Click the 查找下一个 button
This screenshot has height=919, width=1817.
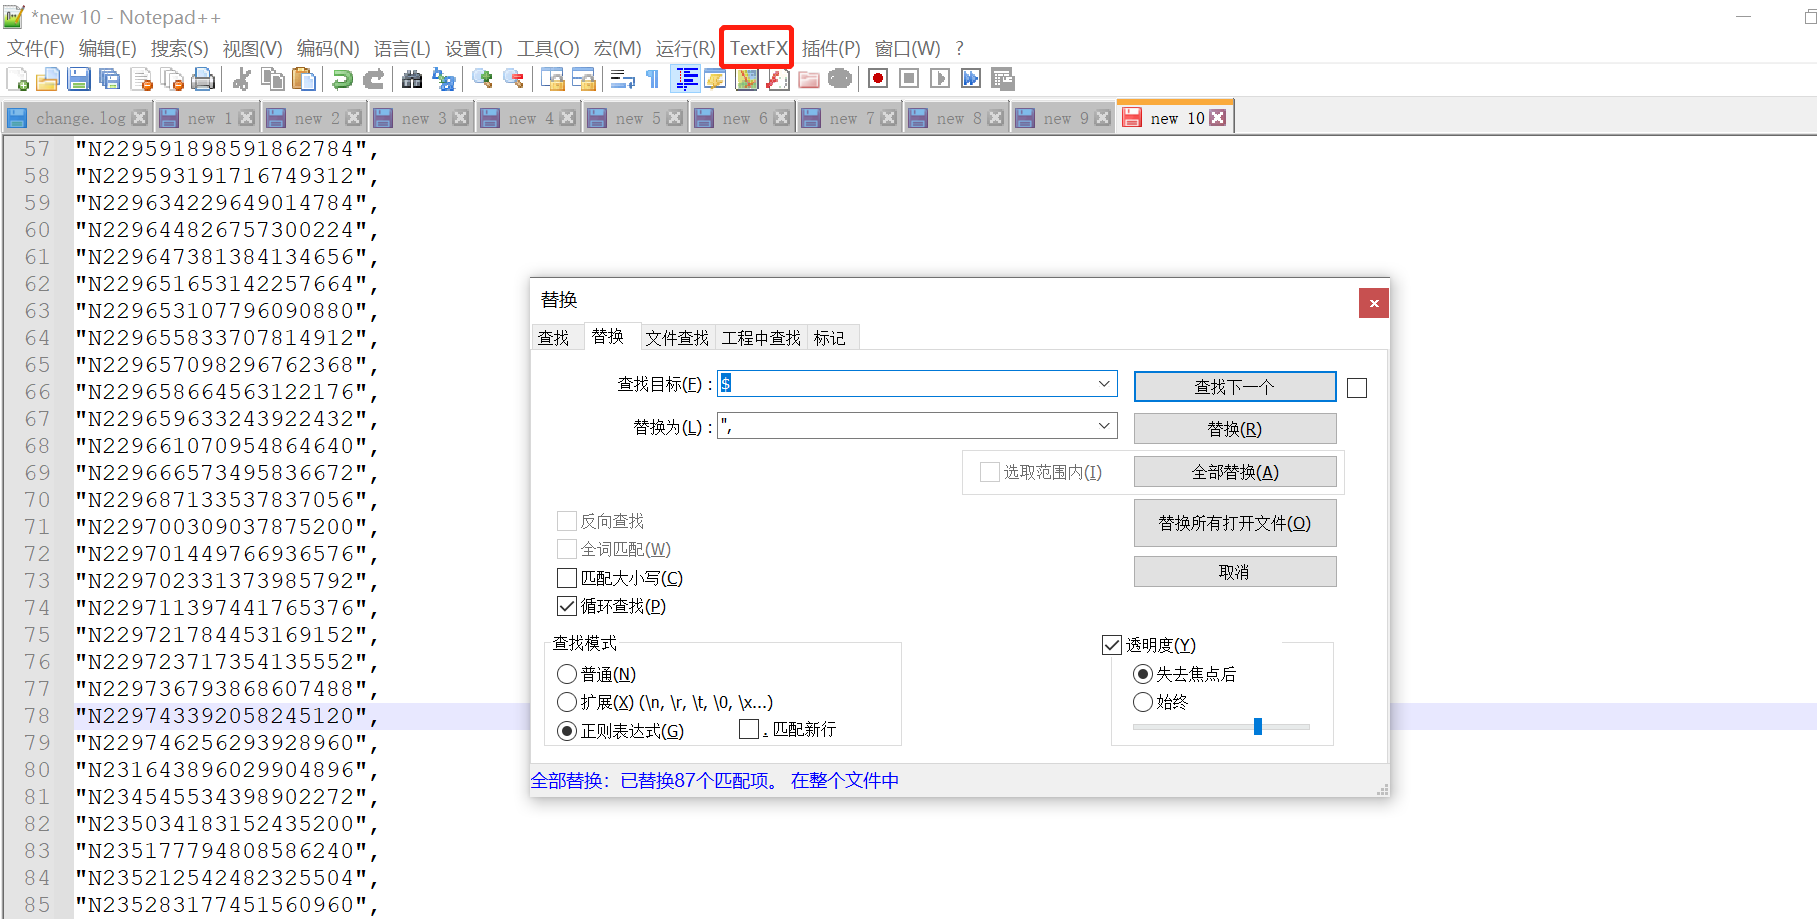[1235, 387]
